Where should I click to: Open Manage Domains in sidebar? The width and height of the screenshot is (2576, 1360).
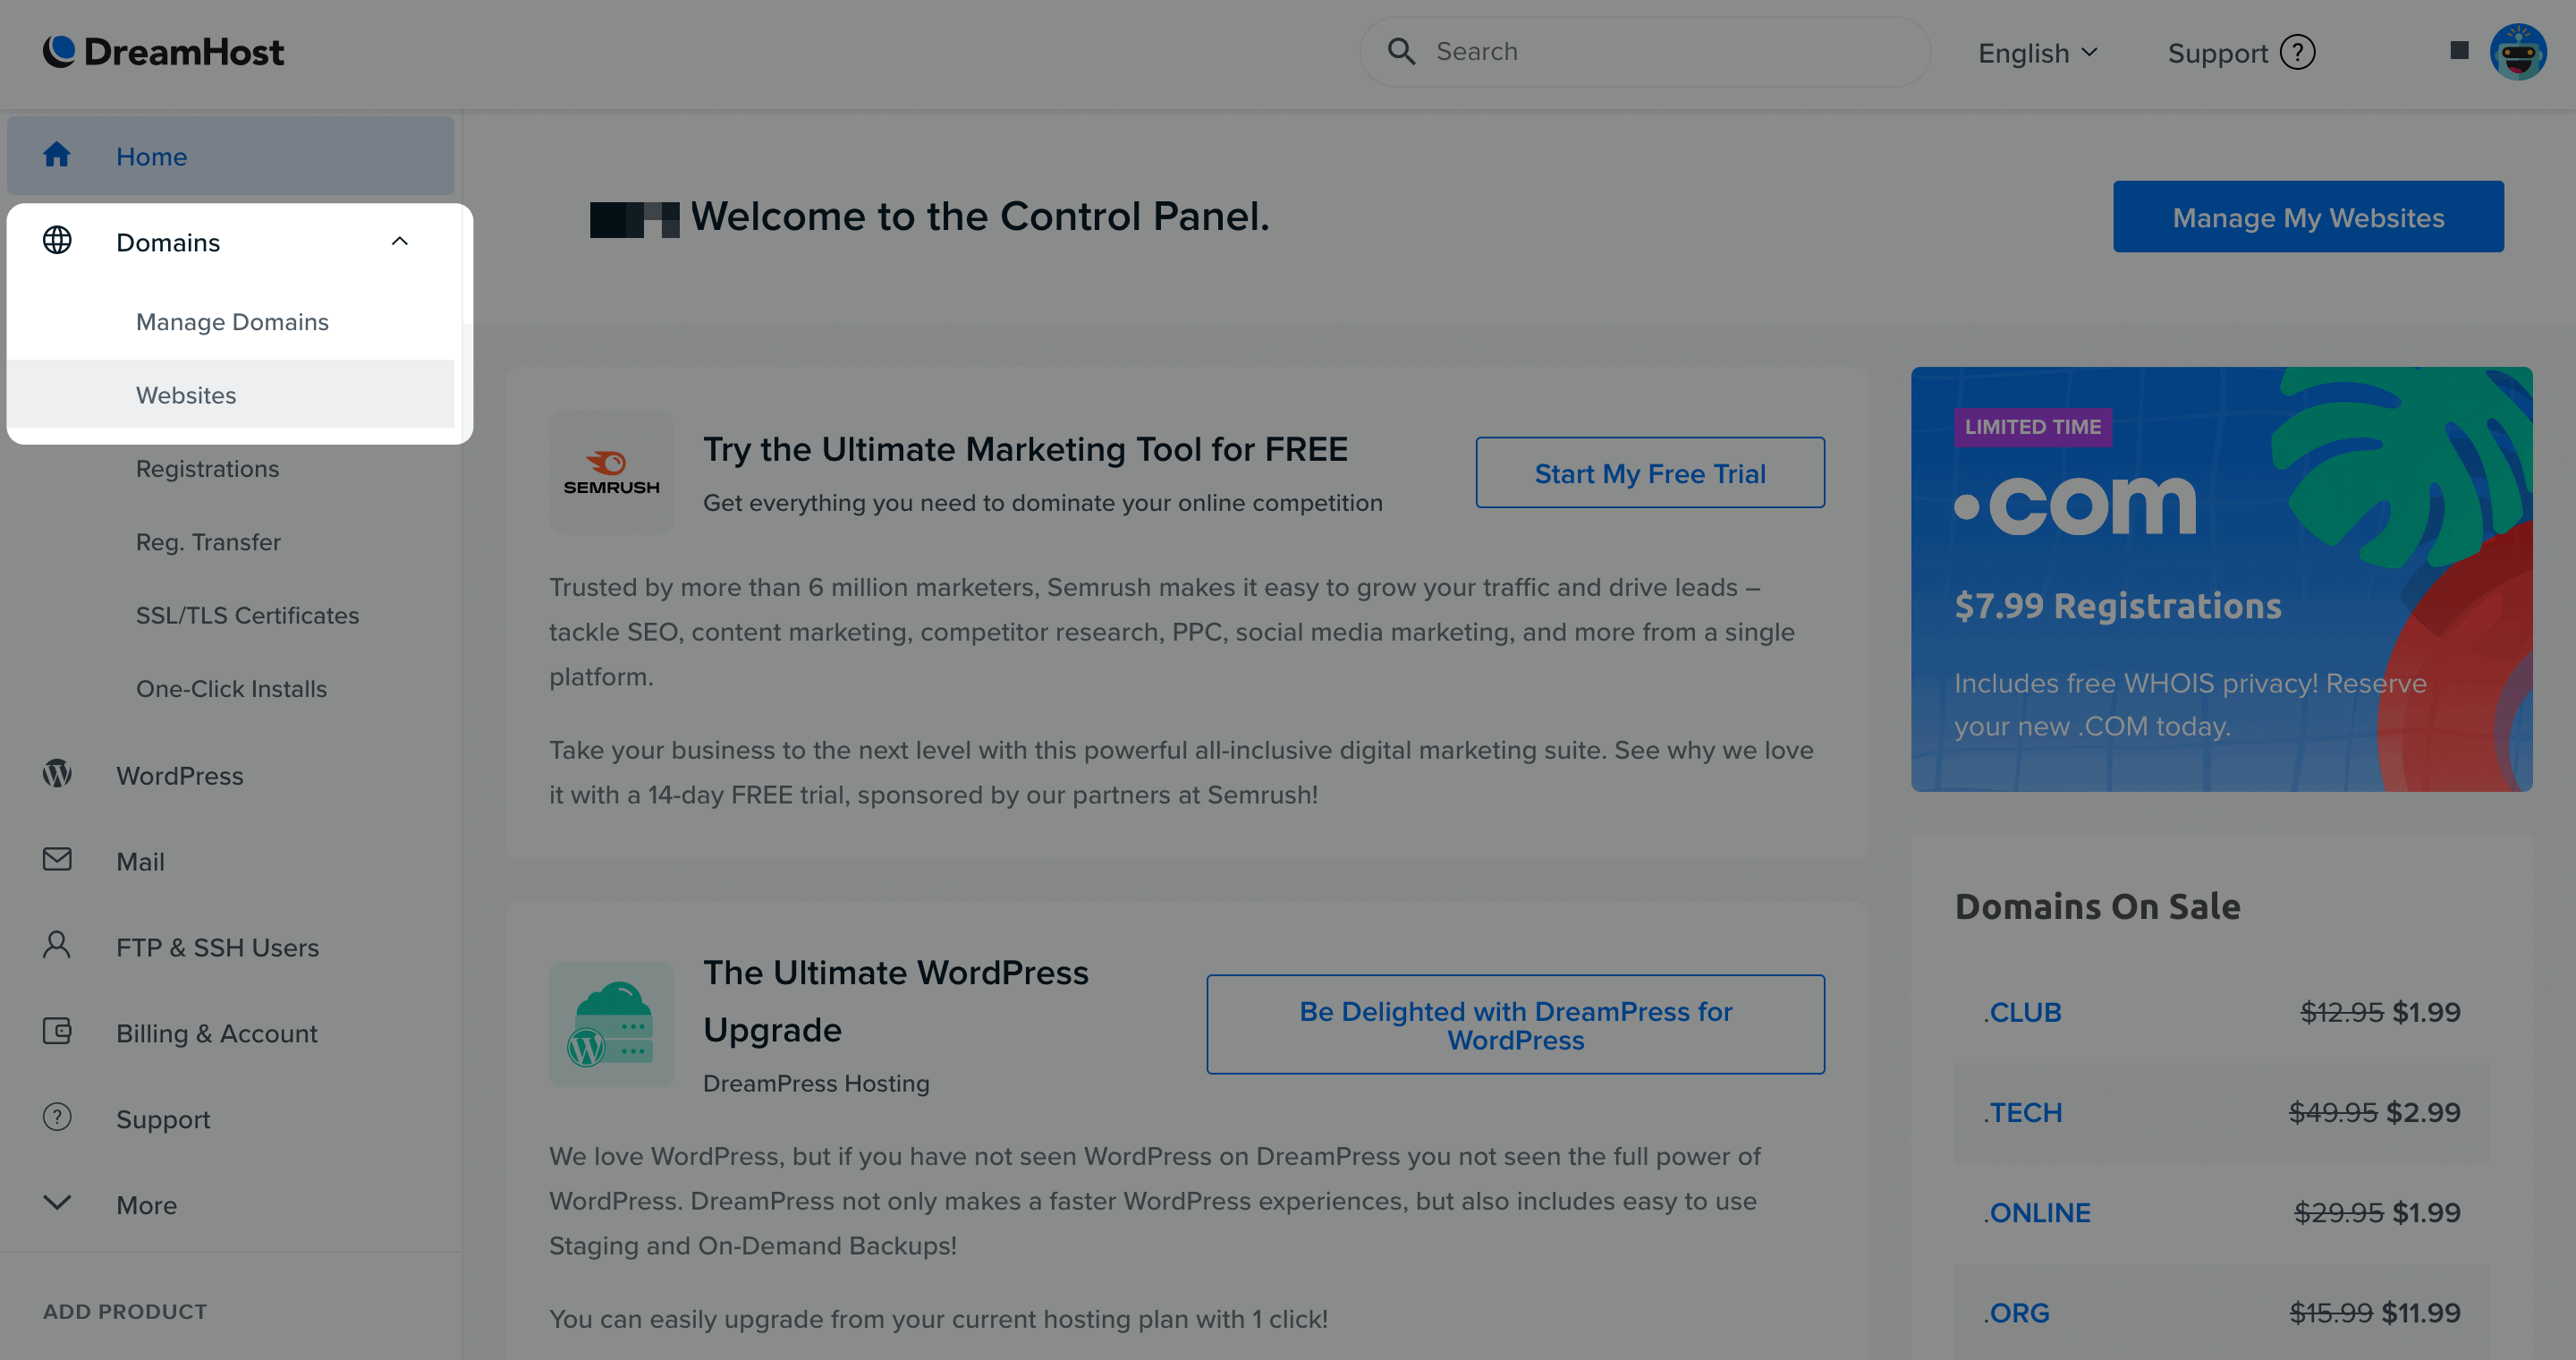click(232, 322)
